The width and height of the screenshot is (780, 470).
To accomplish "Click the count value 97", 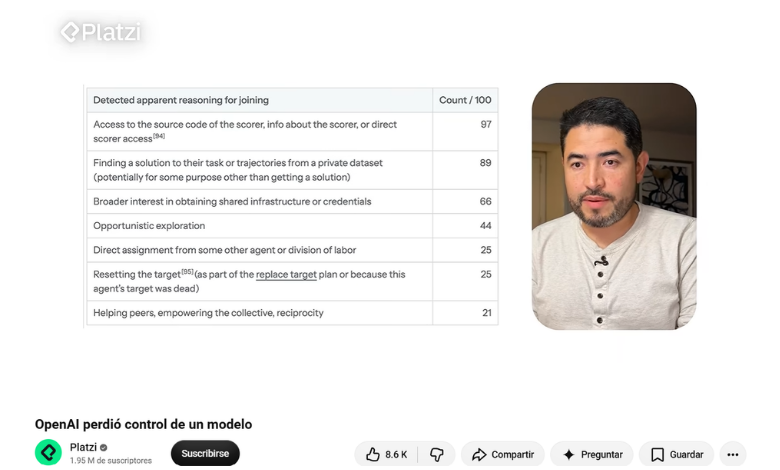I will 486,124.
